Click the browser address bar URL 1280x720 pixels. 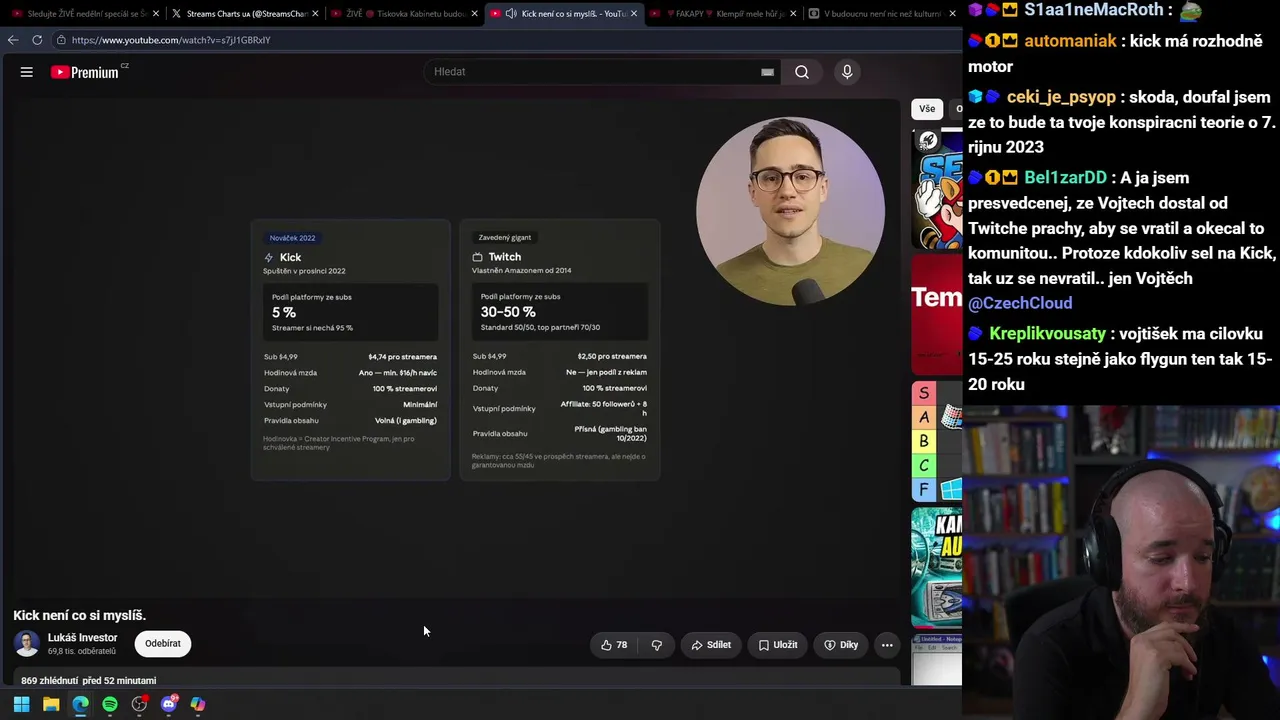(171, 40)
